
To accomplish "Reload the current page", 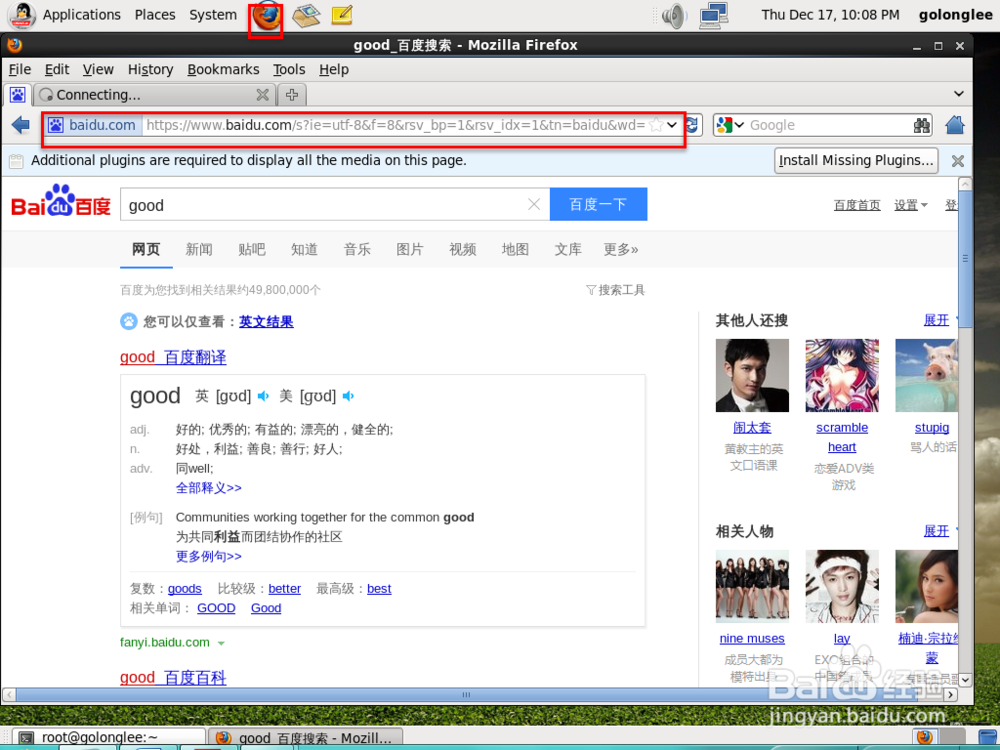I will tap(692, 125).
